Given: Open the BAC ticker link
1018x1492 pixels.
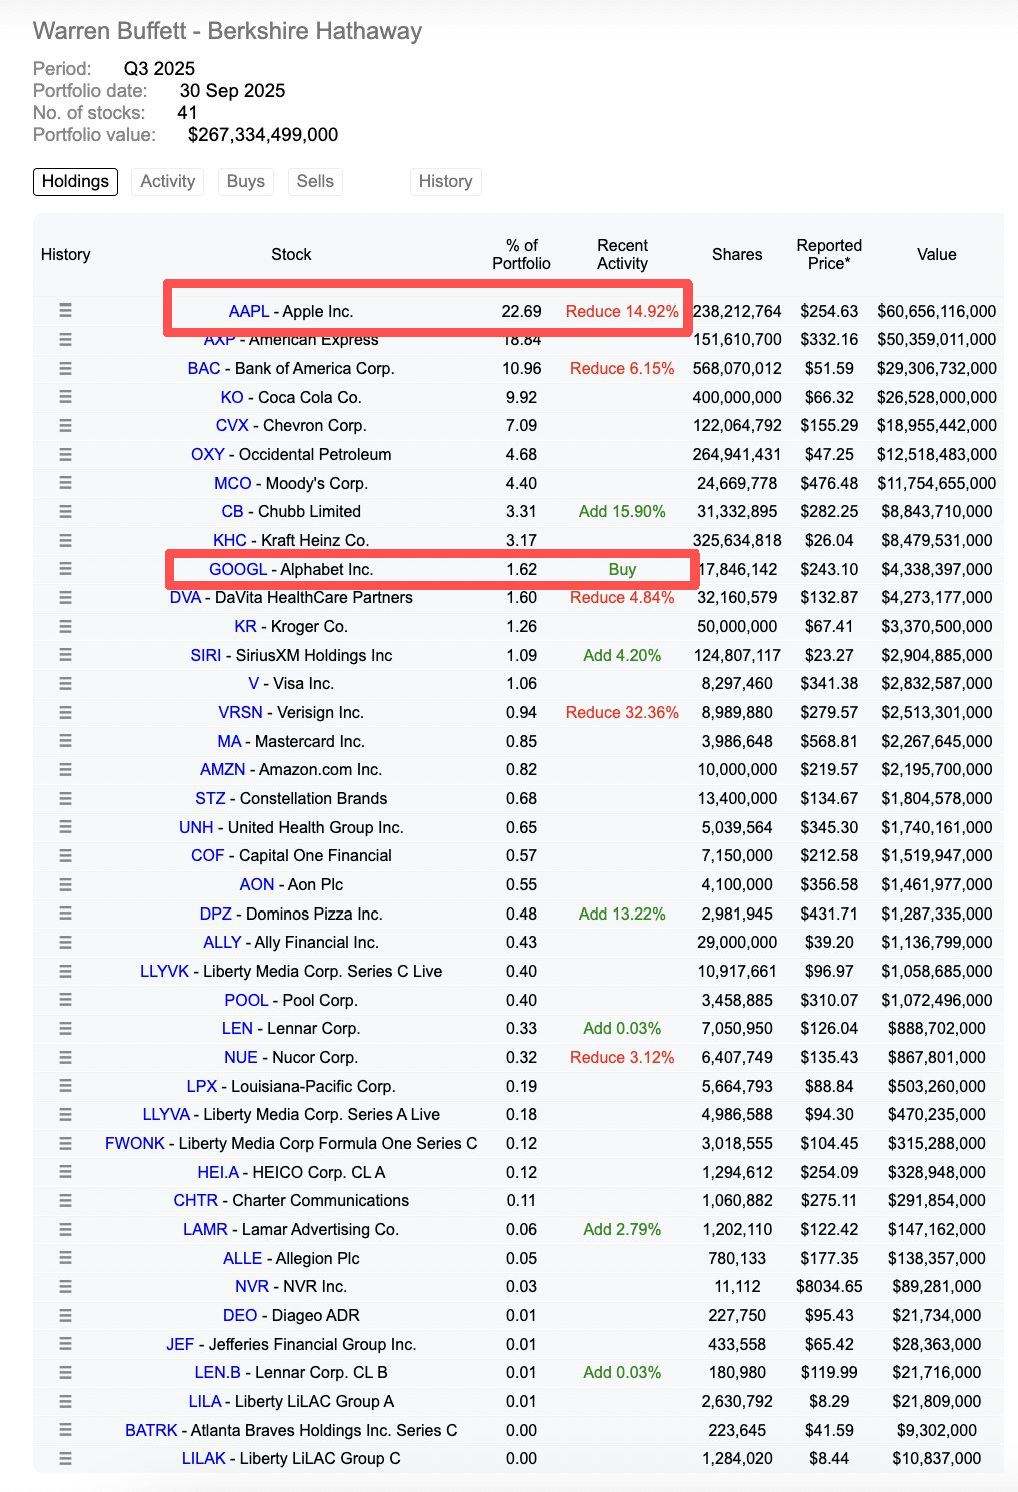Looking at the screenshot, I should [x=204, y=369].
